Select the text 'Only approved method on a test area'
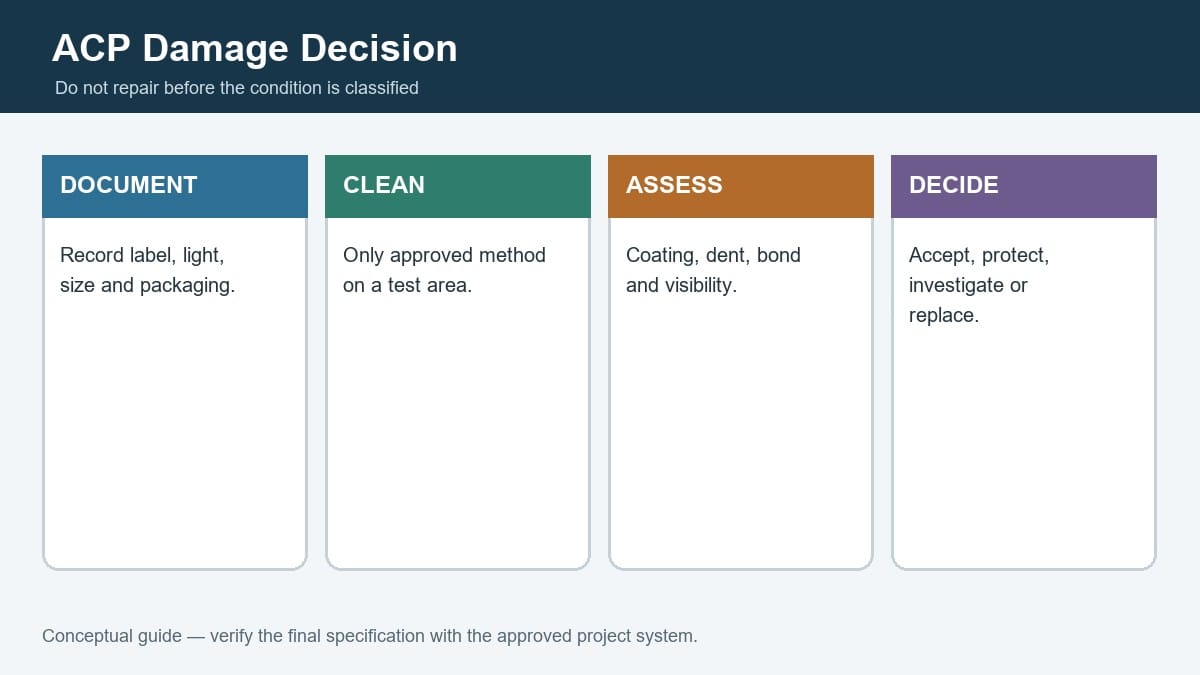 [444, 270]
